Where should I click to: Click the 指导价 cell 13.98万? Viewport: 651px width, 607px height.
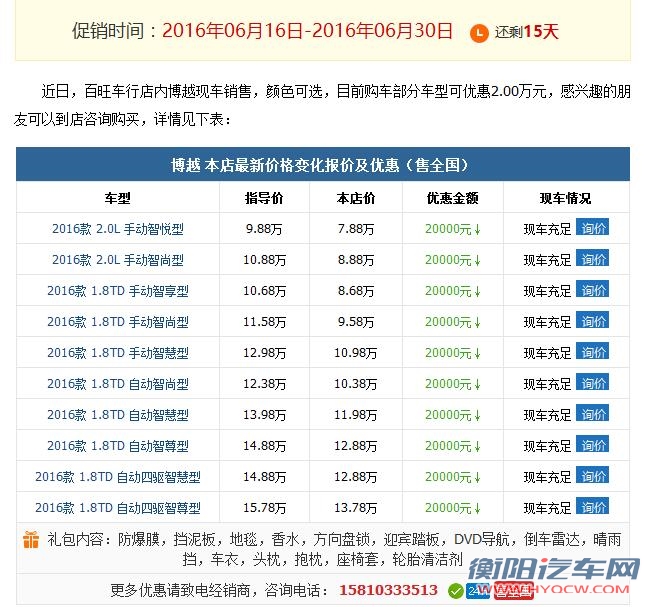[264, 415]
